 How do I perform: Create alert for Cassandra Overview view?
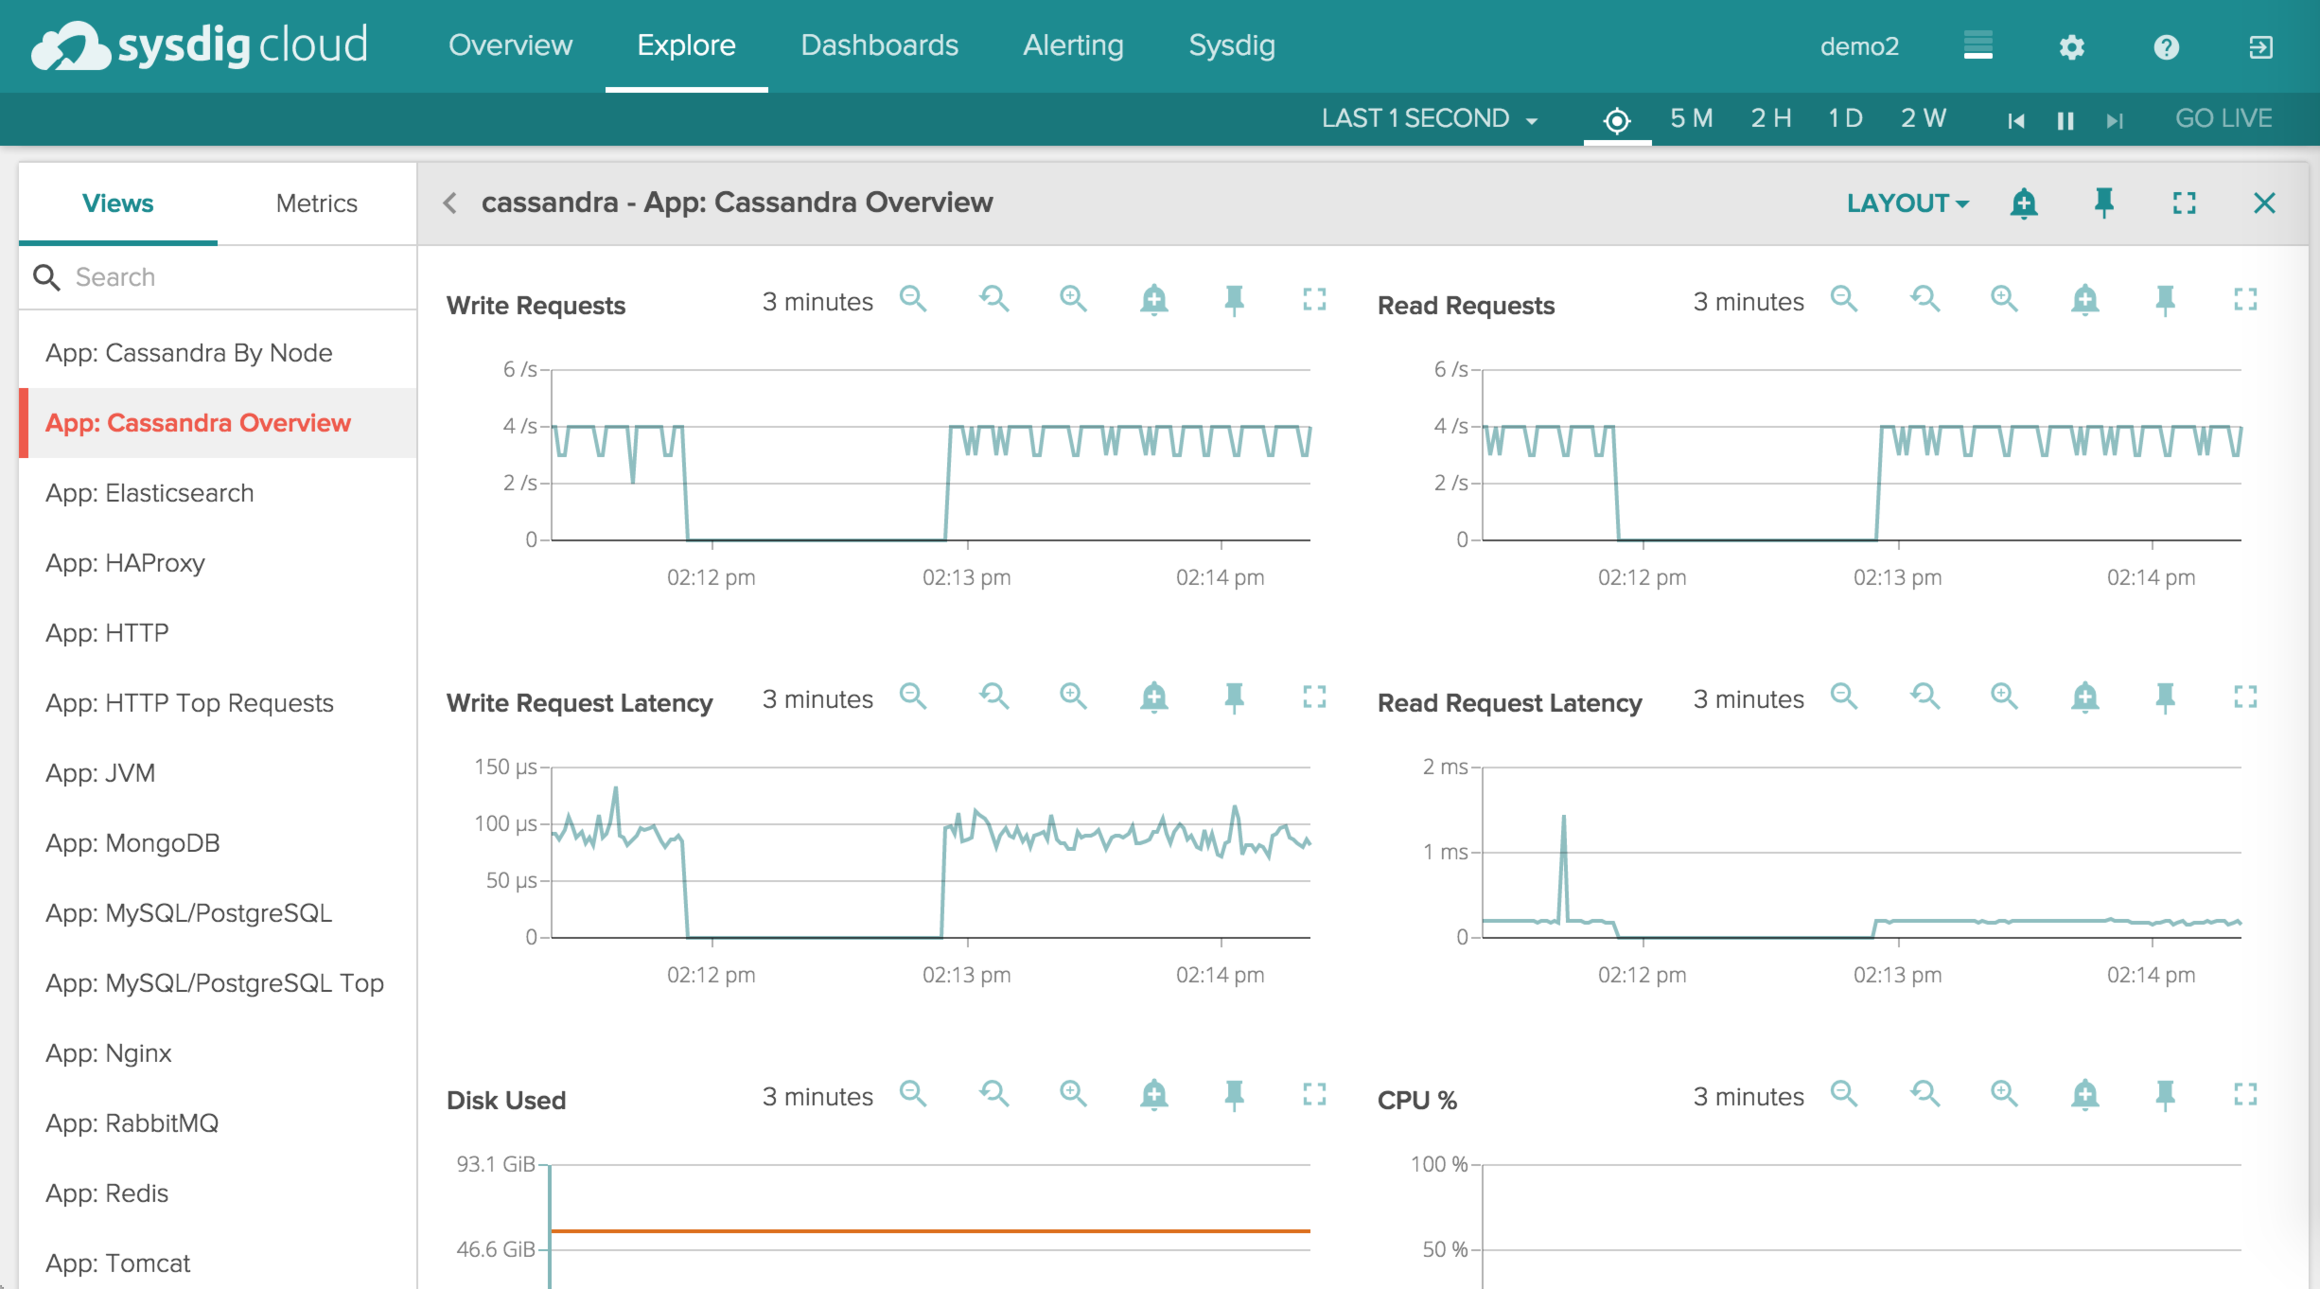(x=2024, y=203)
